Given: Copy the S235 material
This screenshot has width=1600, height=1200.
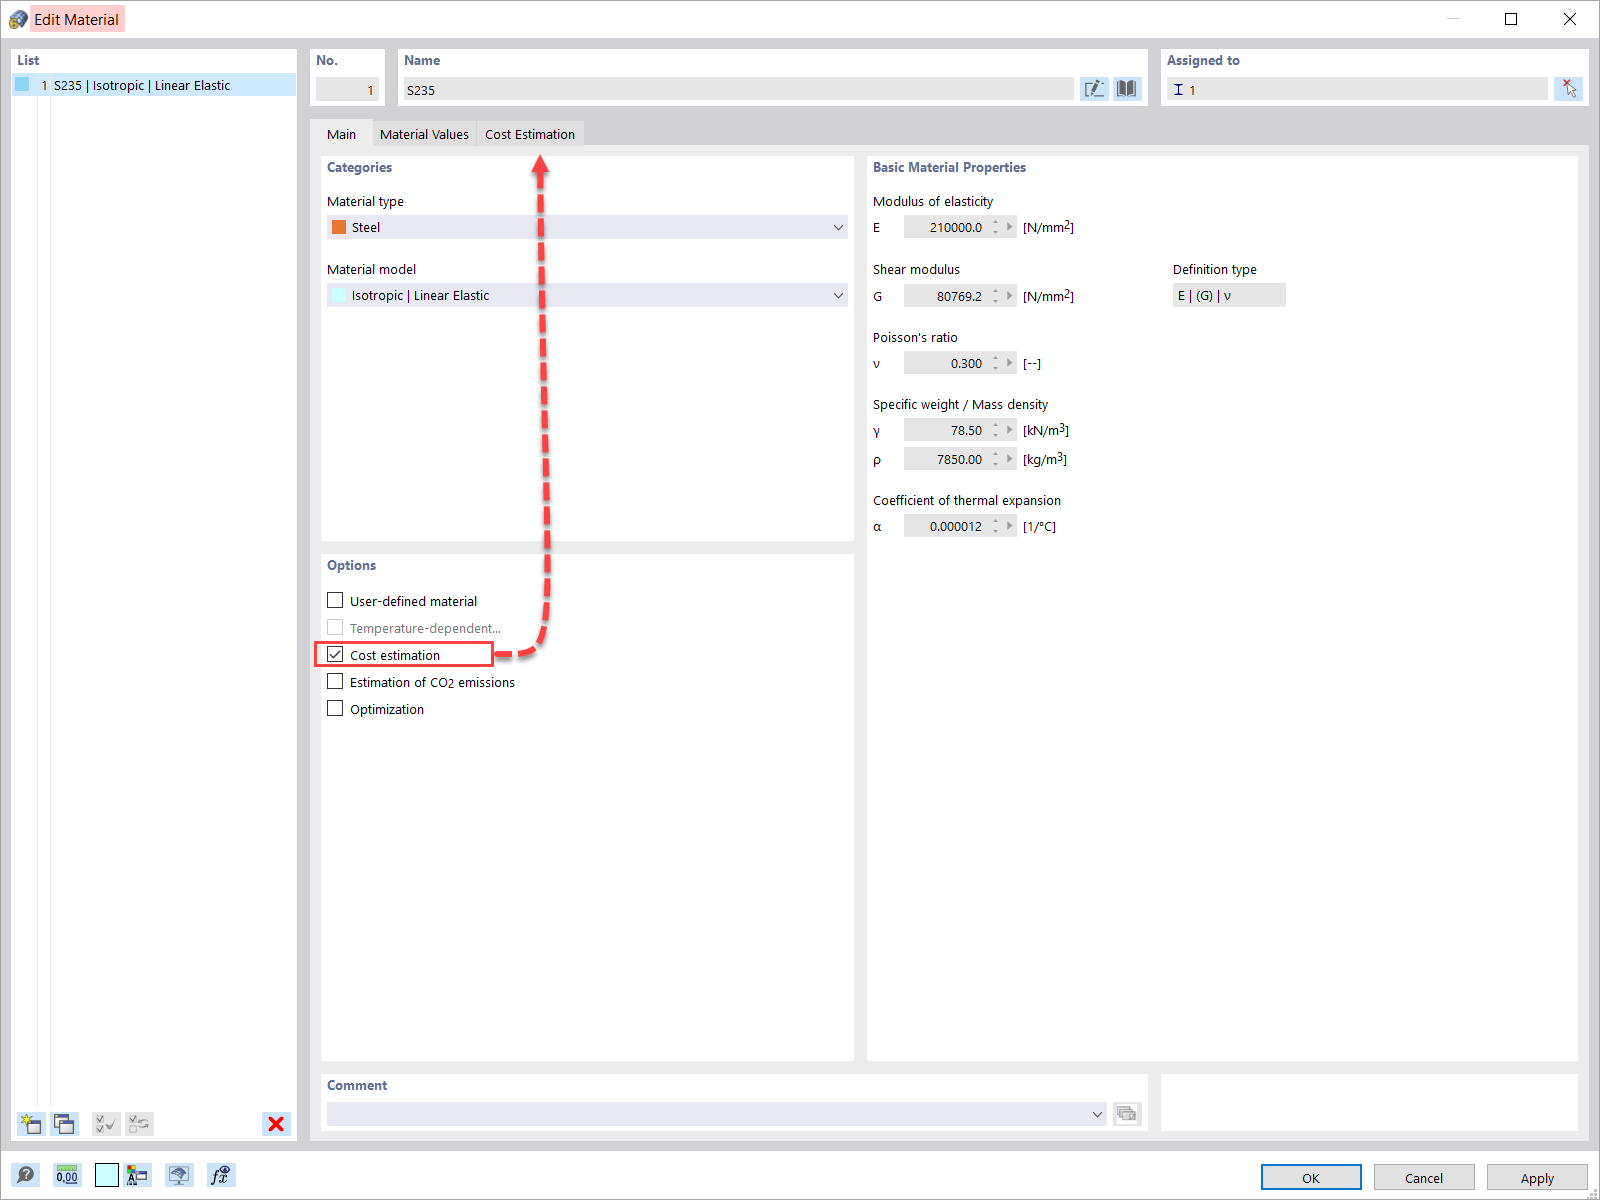Looking at the screenshot, I should coord(65,1124).
